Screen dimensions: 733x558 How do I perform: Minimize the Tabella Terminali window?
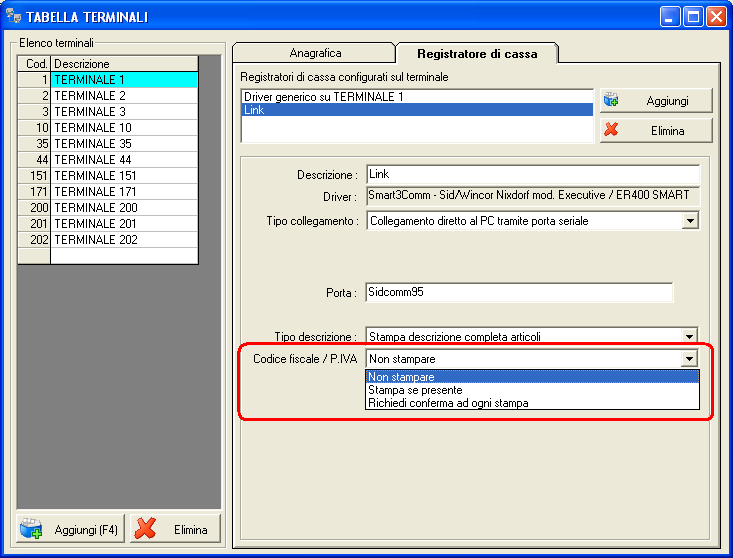click(x=669, y=17)
